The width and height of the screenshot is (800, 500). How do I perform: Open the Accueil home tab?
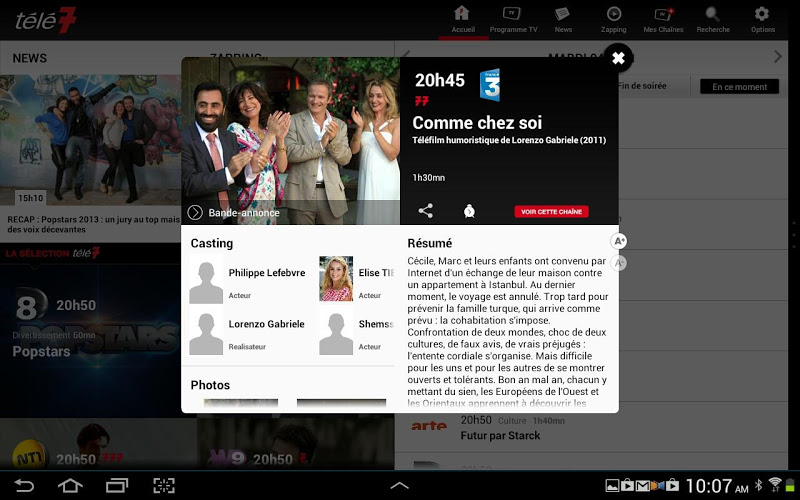tap(463, 19)
